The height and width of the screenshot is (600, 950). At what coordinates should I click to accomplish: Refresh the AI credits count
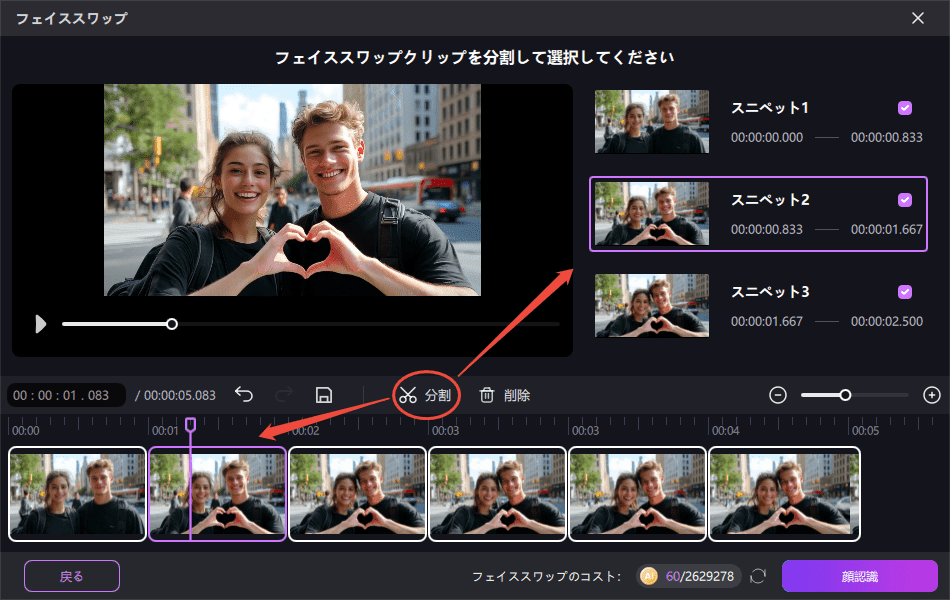click(758, 576)
